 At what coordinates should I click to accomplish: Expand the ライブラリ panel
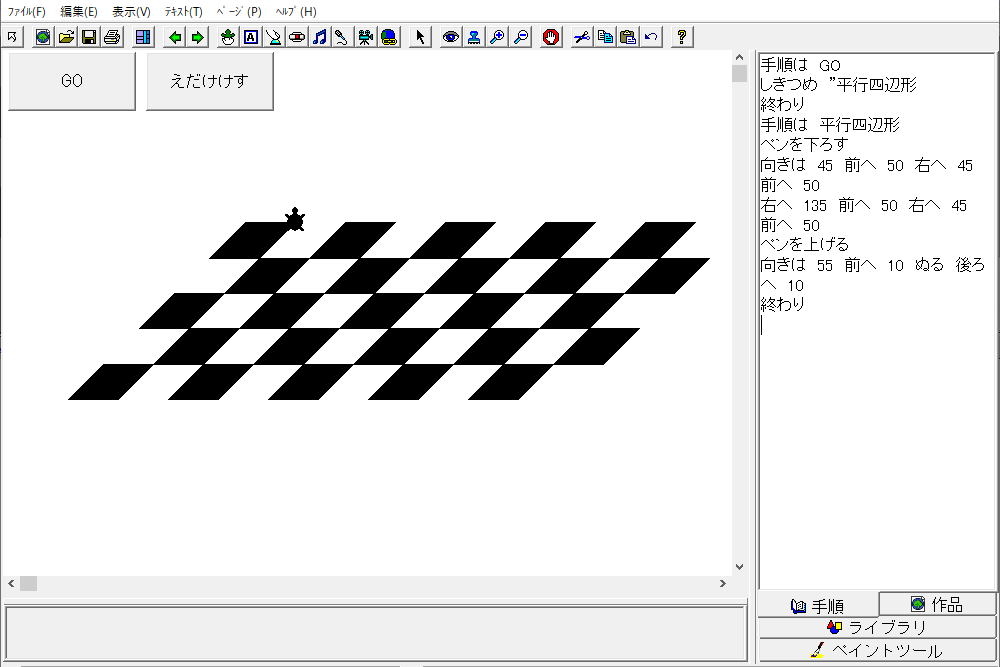pyautogui.click(x=877, y=627)
